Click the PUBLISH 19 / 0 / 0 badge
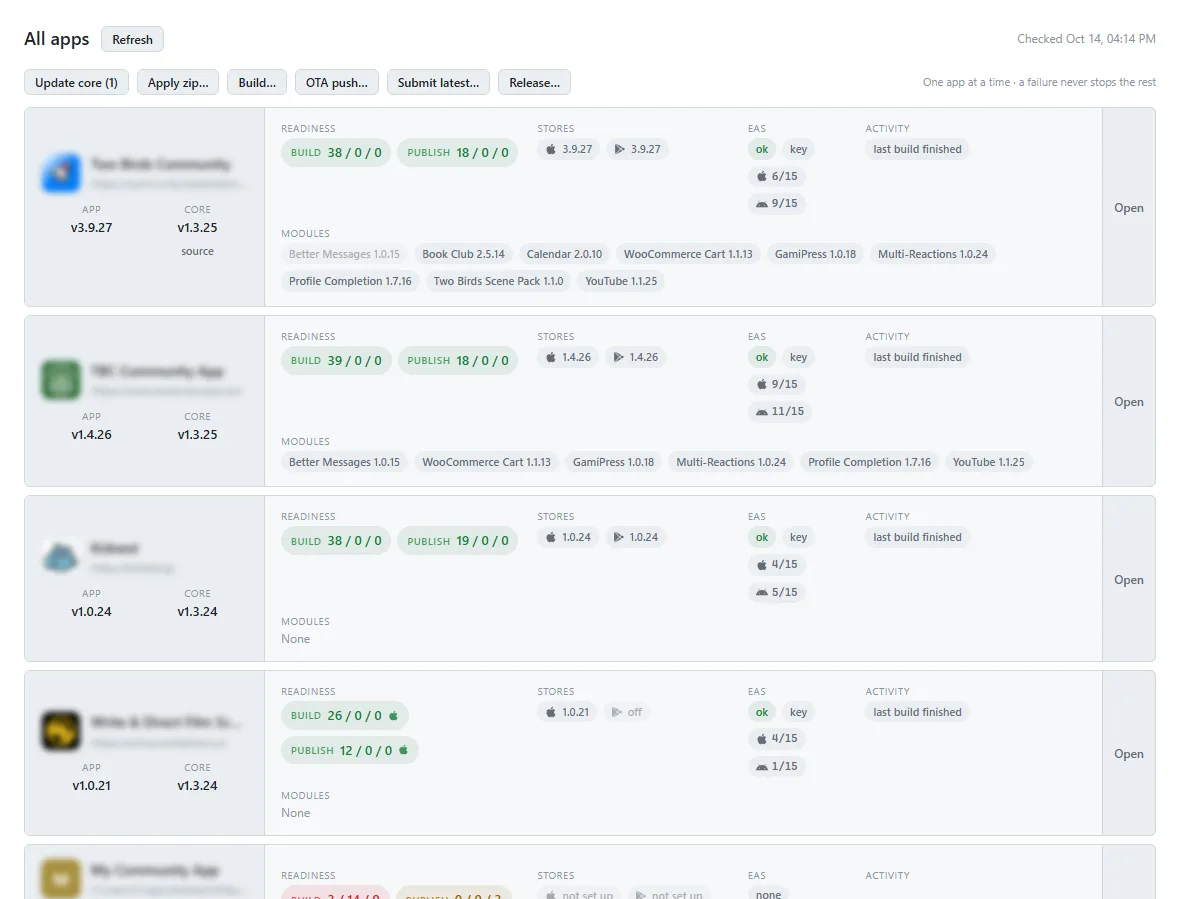Viewport: 1180px width, 899px height. 458,541
